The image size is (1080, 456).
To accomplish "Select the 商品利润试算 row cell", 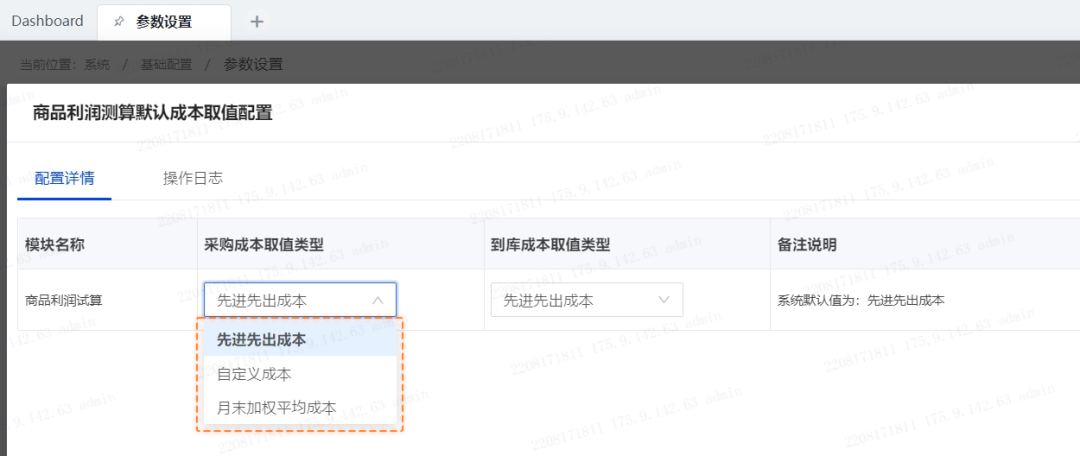I will click(64, 300).
